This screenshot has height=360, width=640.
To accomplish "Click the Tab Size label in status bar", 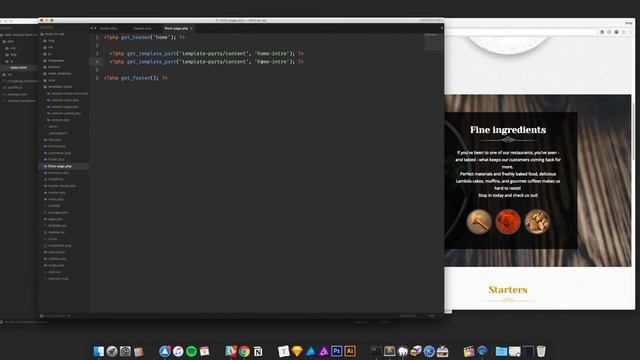I will coord(408,316).
